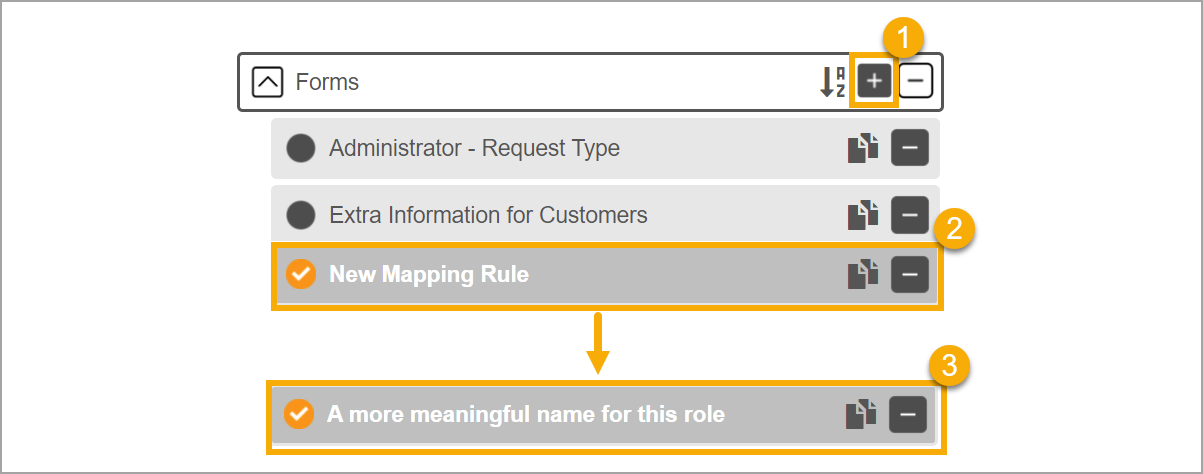Remove the Administrator - Request Type form
The height and width of the screenshot is (474, 1203).
[x=910, y=149]
